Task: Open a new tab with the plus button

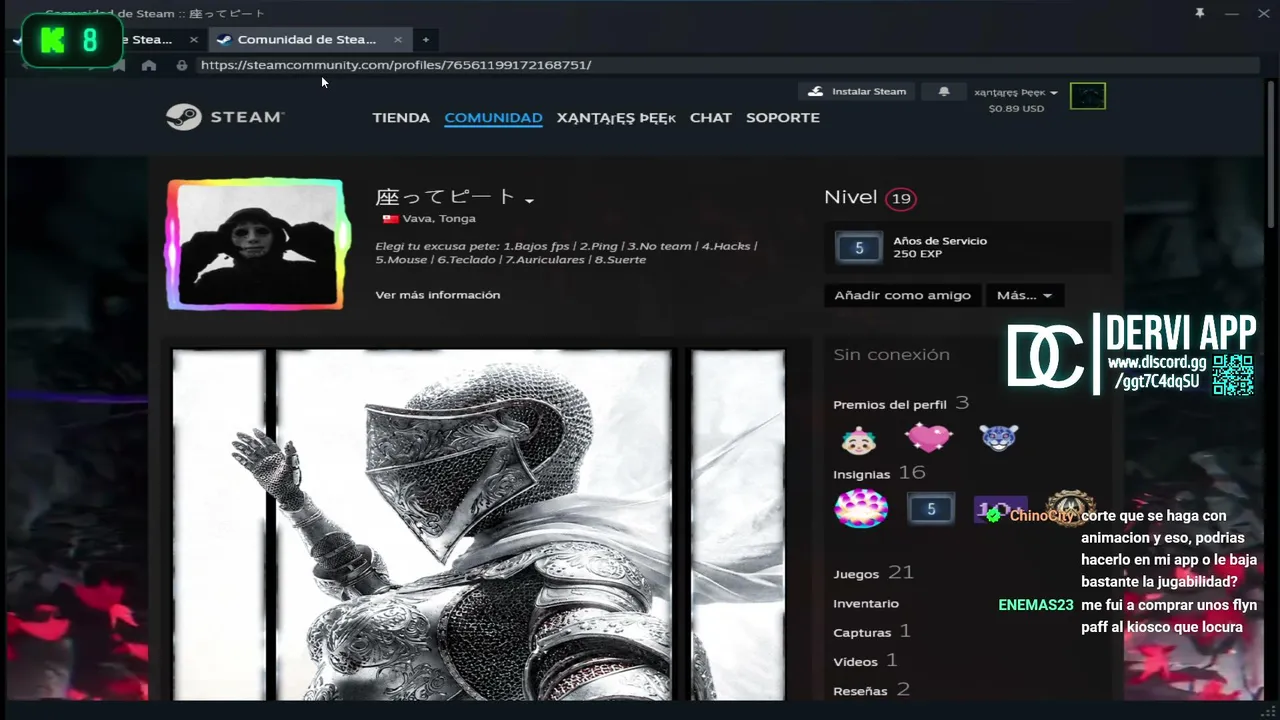Action: (x=425, y=40)
